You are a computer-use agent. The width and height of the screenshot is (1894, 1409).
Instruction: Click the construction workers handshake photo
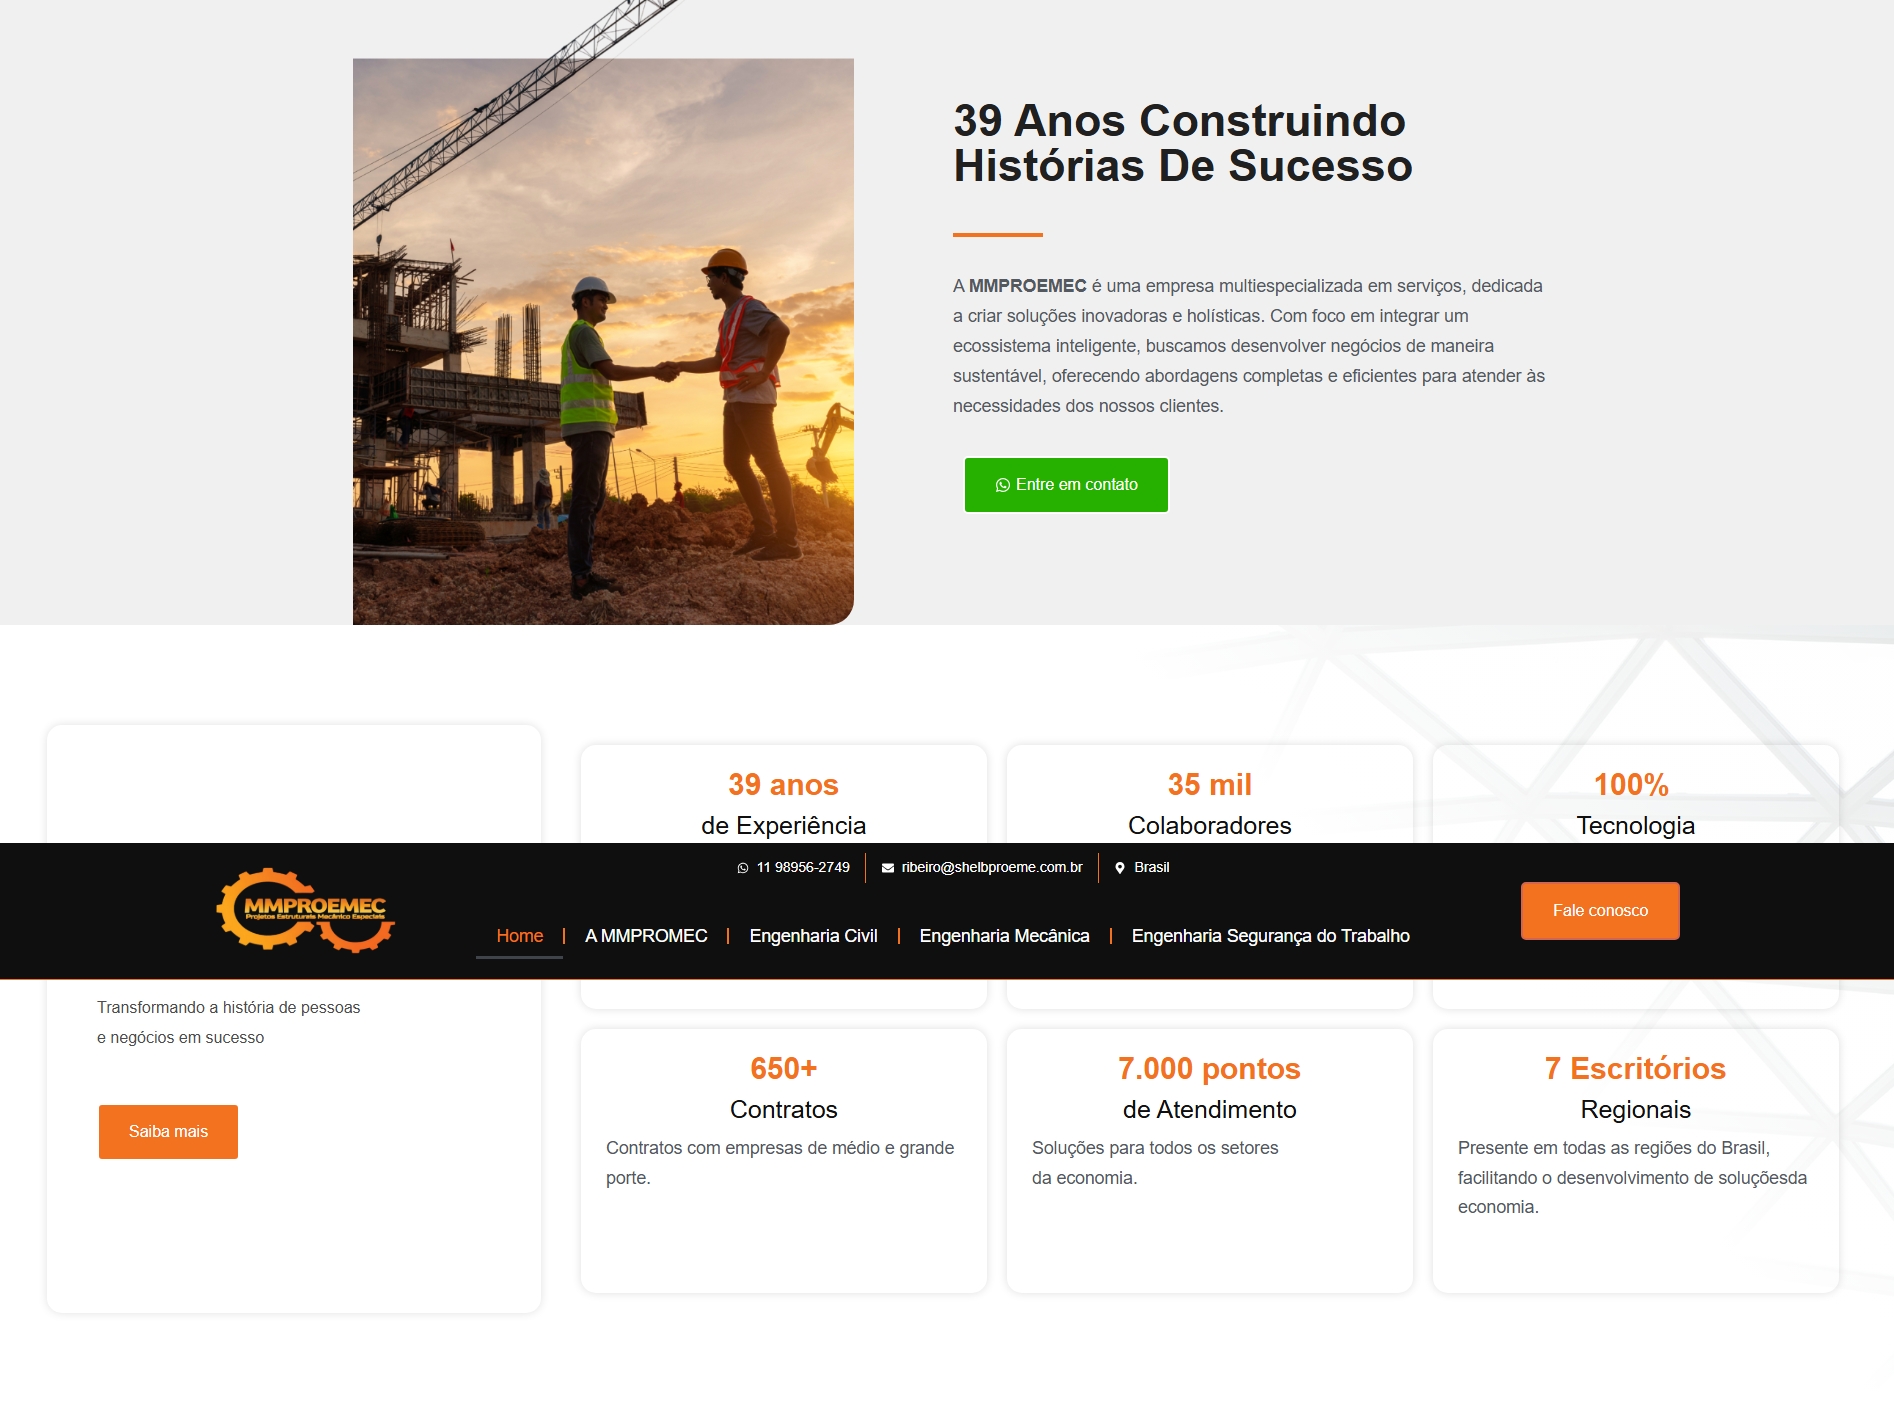(x=603, y=341)
